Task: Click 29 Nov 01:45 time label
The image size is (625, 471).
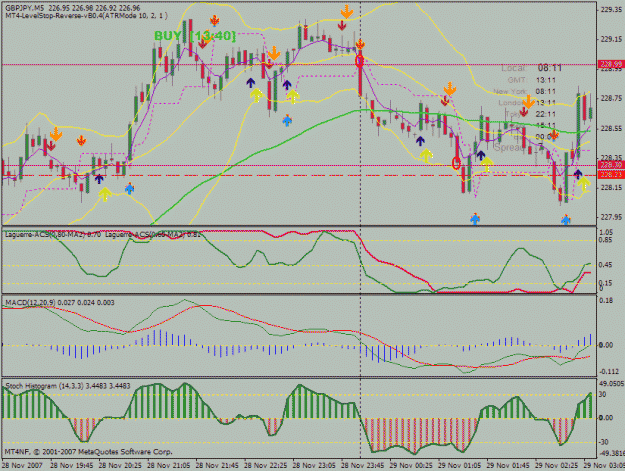Action: 508,465
